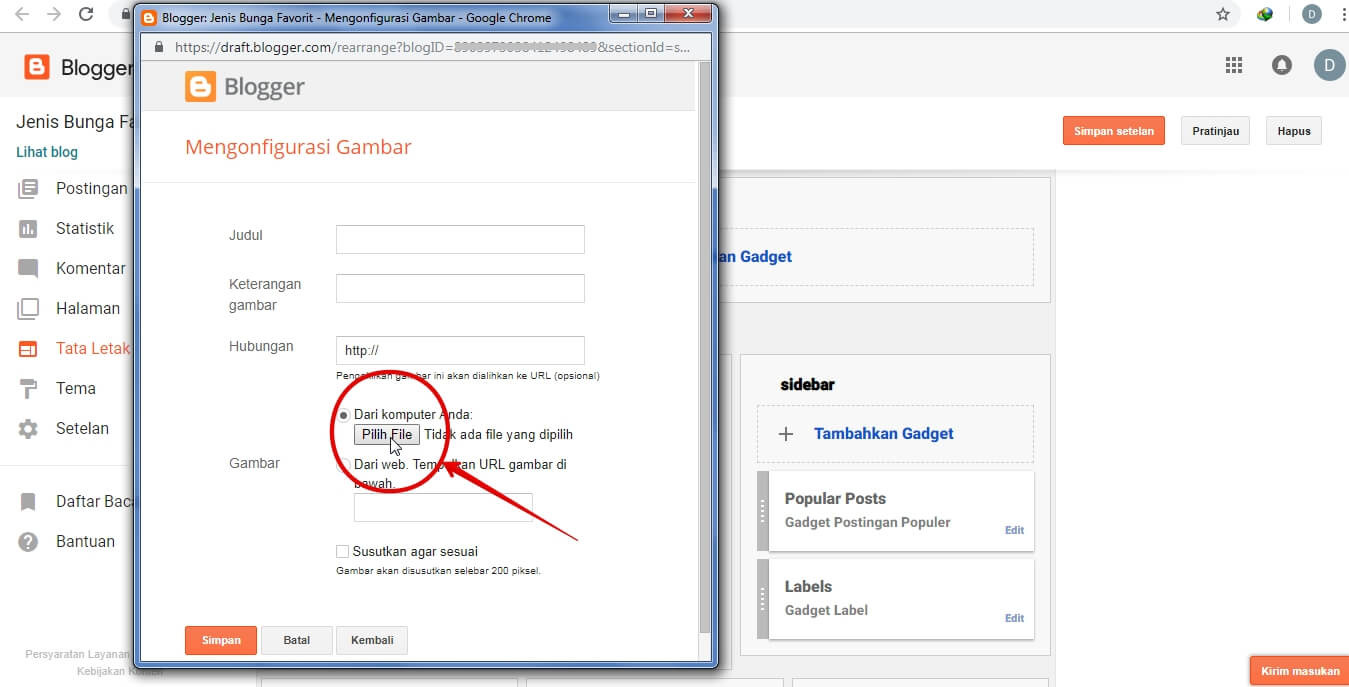Click the Simpan button in popup
Image resolution: width=1349 pixels, height=687 pixels.
pos(221,640)
